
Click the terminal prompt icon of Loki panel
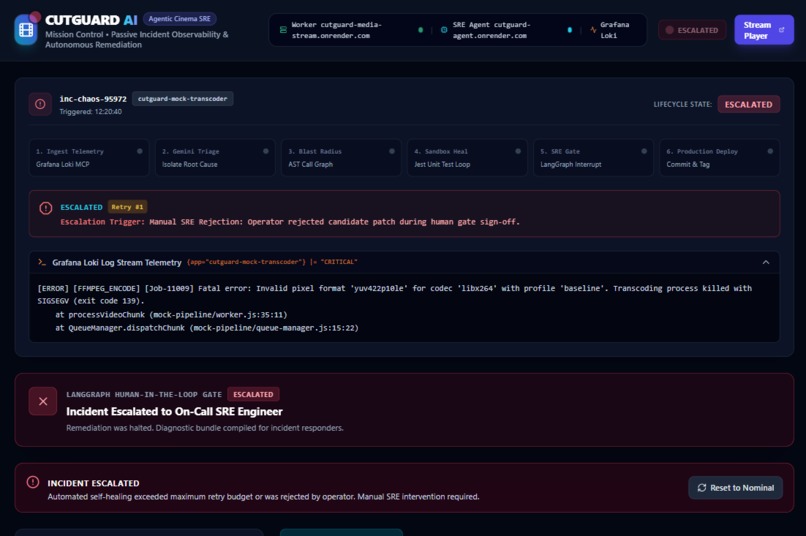[x=42, y=262]
